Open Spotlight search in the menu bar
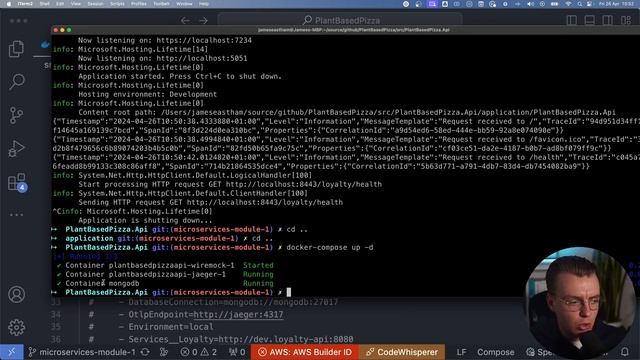The image size is (640, 360). (x=579, y=4)
